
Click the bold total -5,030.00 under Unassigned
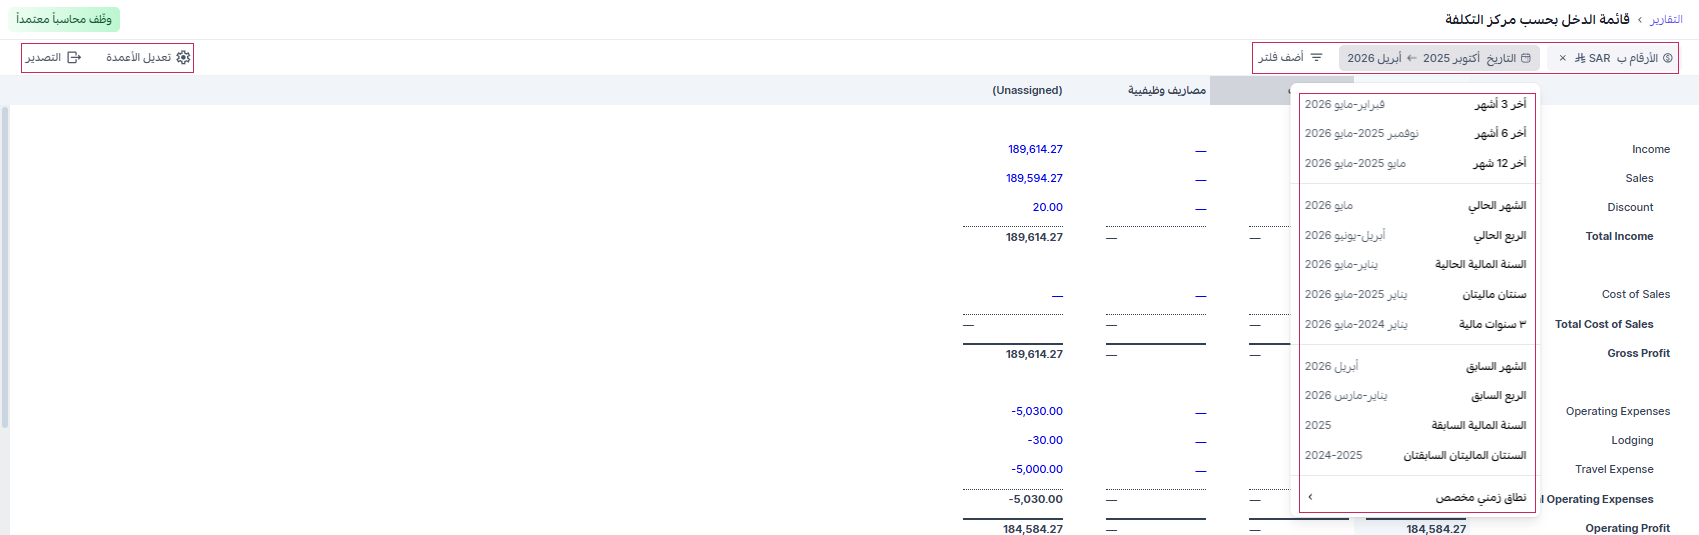(1036, 499)
